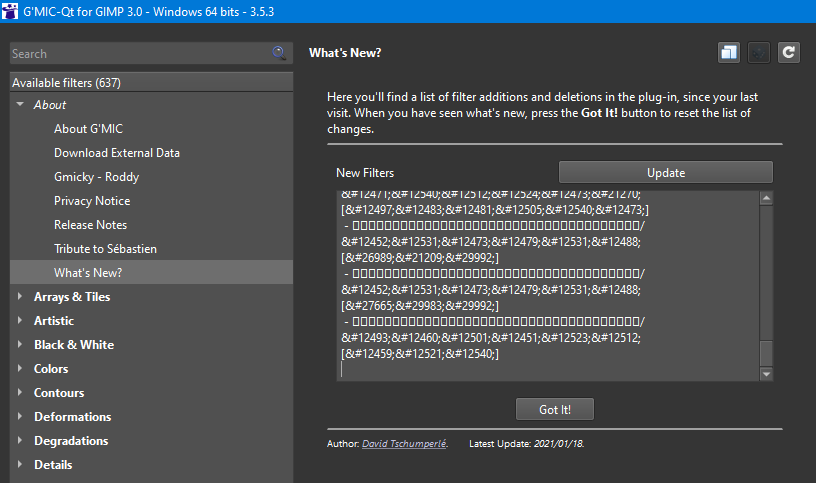816x483 pixels.
Task: Focus the Search filters input field
Action: click(x=151, y=53)
